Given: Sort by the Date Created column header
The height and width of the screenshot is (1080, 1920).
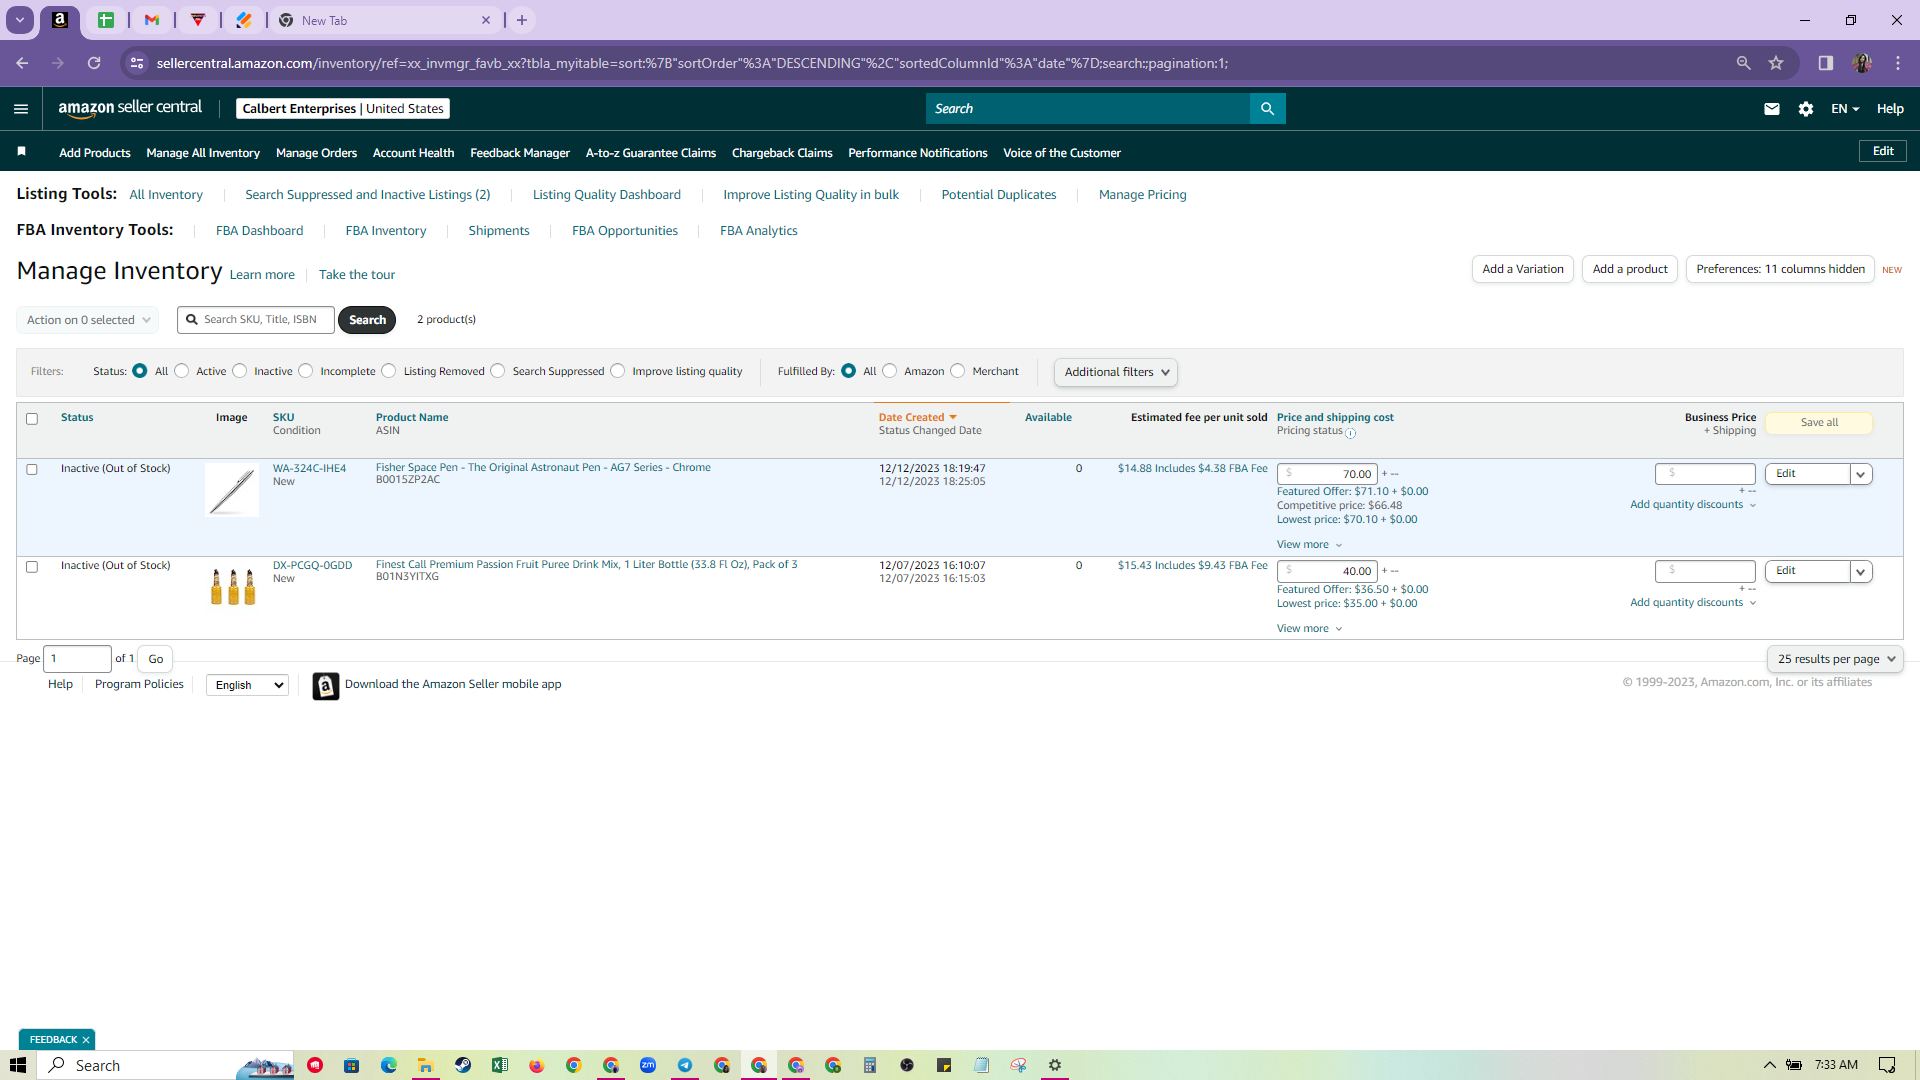Looking at the screenshot, I should [x=917, y=418].
